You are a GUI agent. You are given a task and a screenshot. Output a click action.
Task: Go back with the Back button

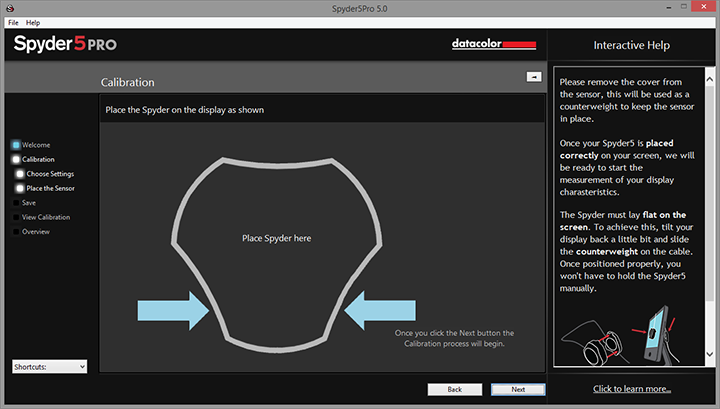tap(454, 389)
